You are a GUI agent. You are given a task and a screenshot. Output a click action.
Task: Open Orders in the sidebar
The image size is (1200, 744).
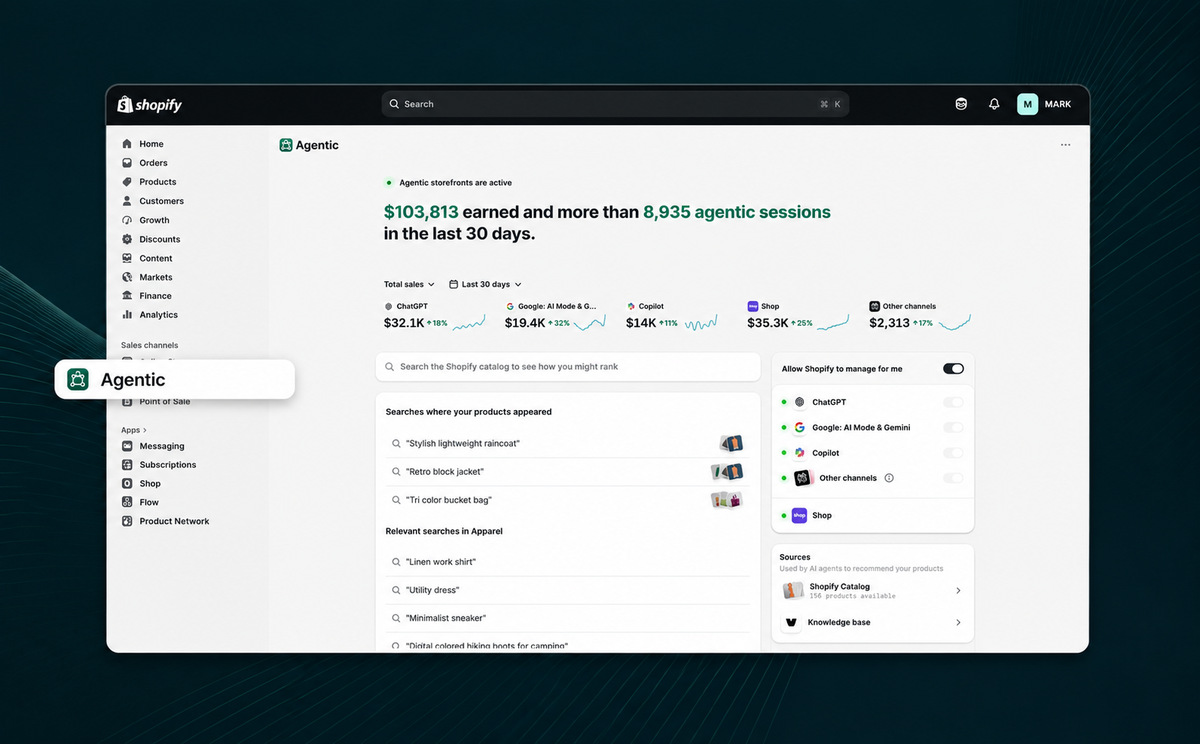(x=154, y=163)
